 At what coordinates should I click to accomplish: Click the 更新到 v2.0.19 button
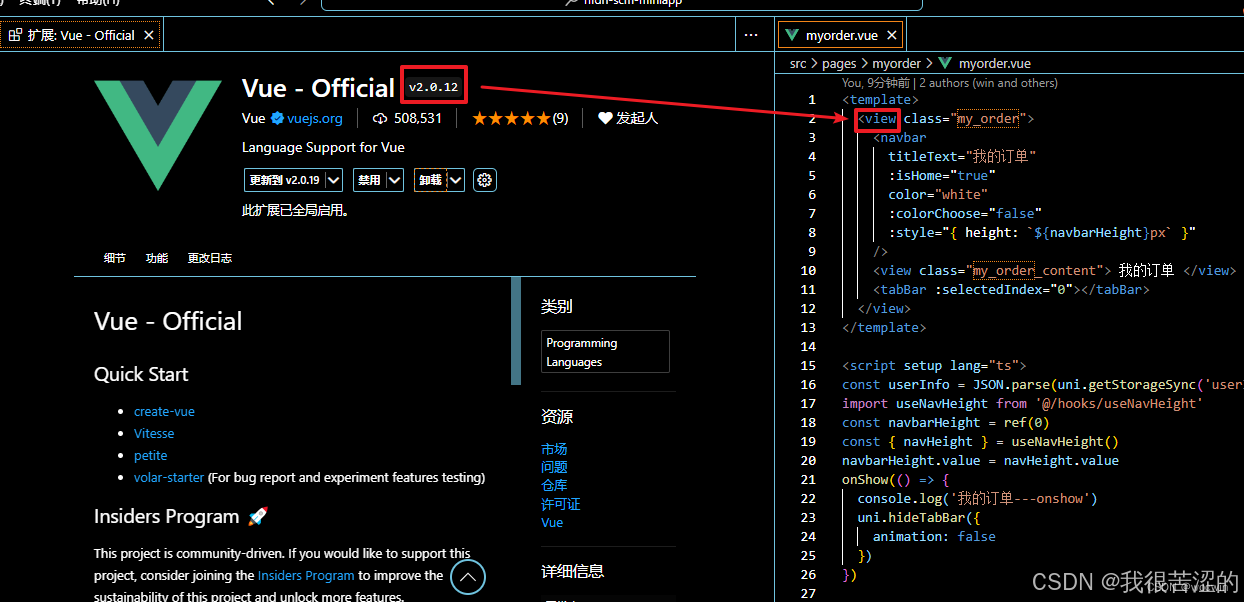[x=284, y=180]
